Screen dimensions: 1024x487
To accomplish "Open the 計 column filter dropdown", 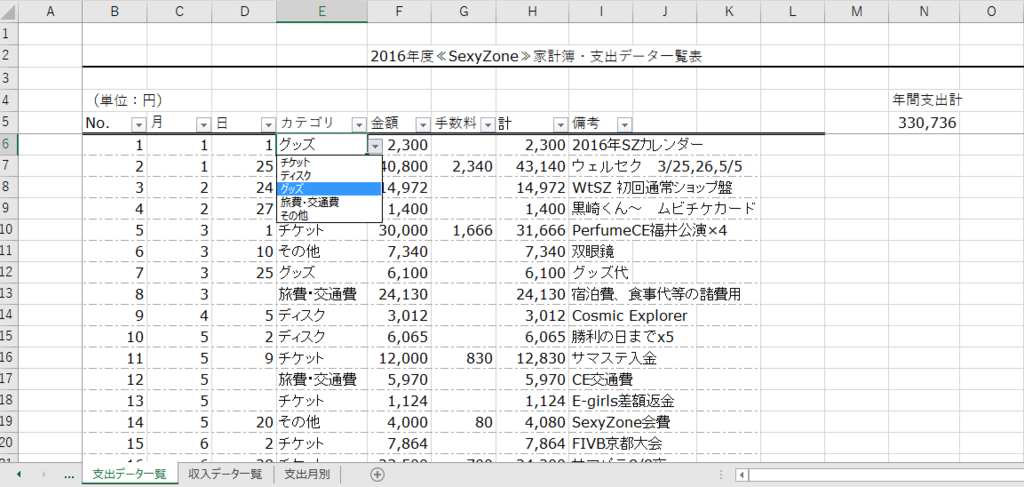I will pos(561,124).
